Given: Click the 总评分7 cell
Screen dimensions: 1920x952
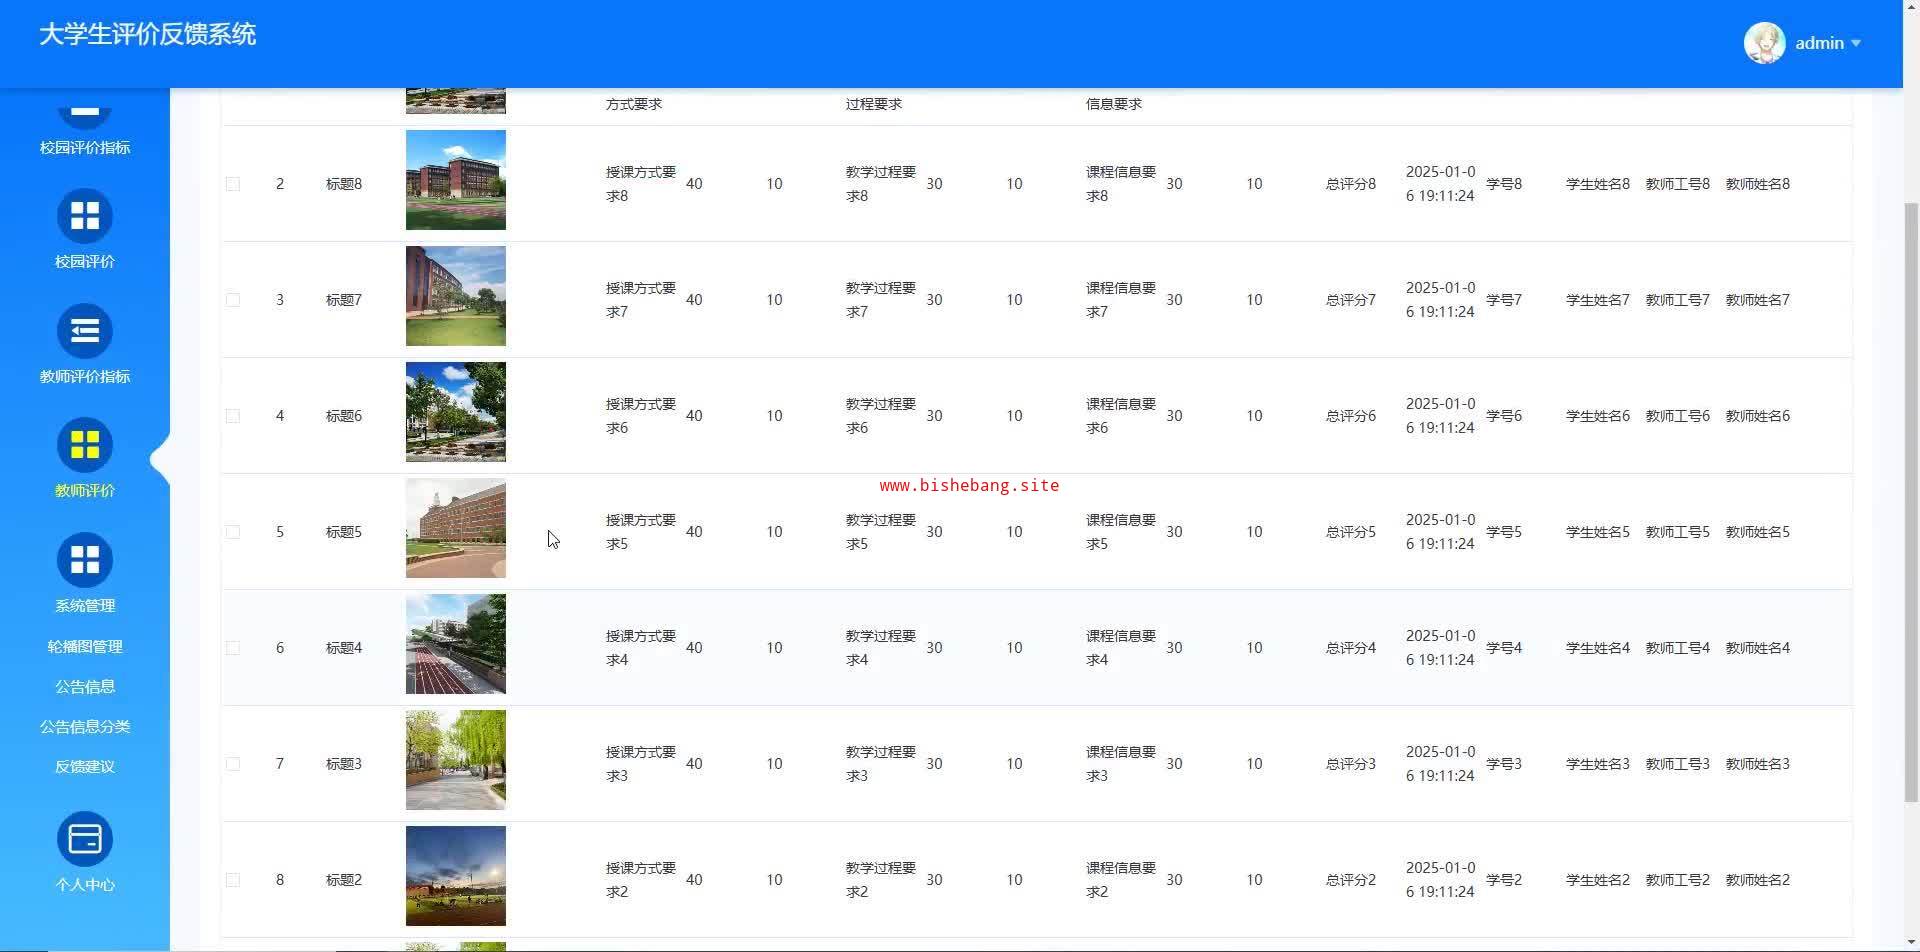Looking at the screenshot, I should point(1351,300).
